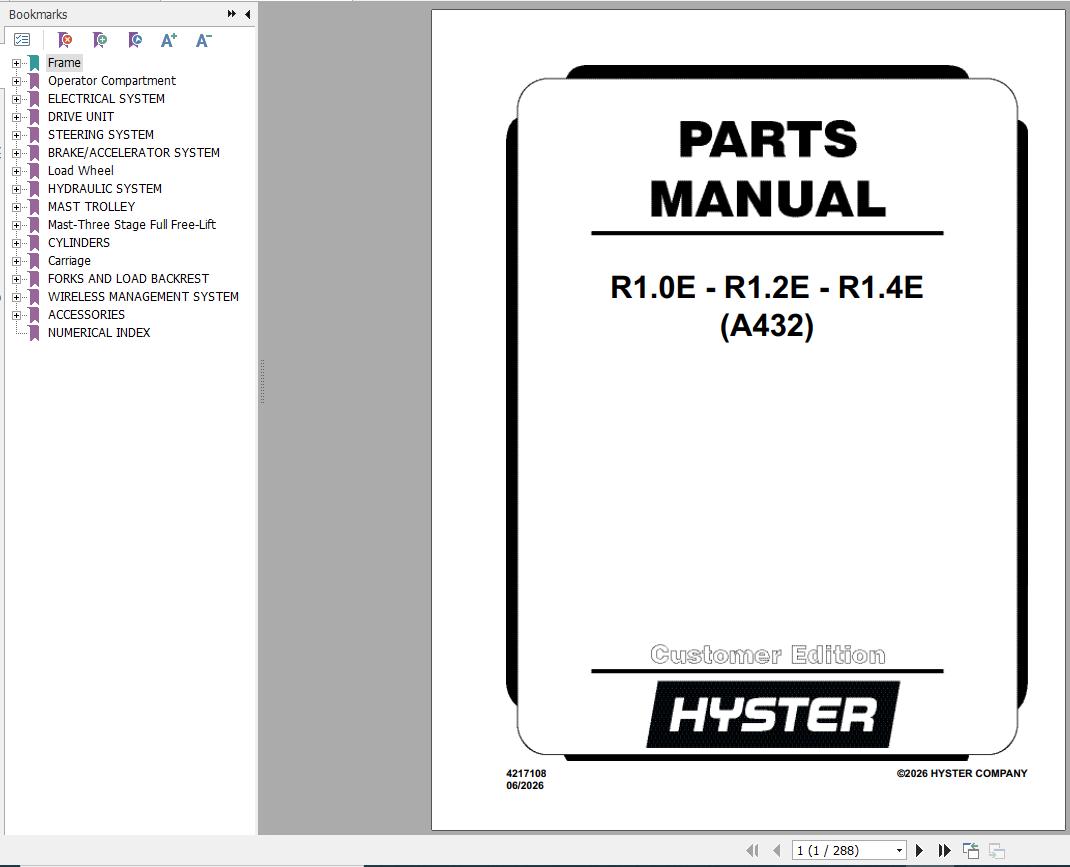Click the purple bookmark icon beside NUMERICAL INDEX
The width and height of the screenshot is (1070, 867).
point(34,334)
